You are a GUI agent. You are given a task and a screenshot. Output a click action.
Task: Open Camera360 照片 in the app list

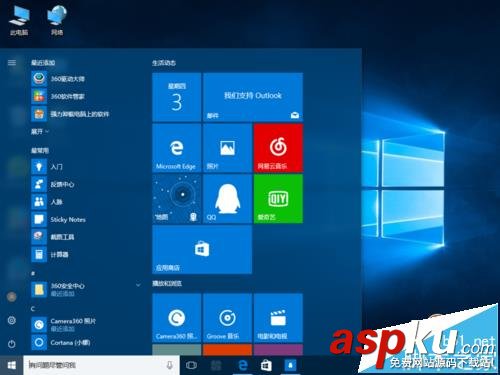coord(87,324)
